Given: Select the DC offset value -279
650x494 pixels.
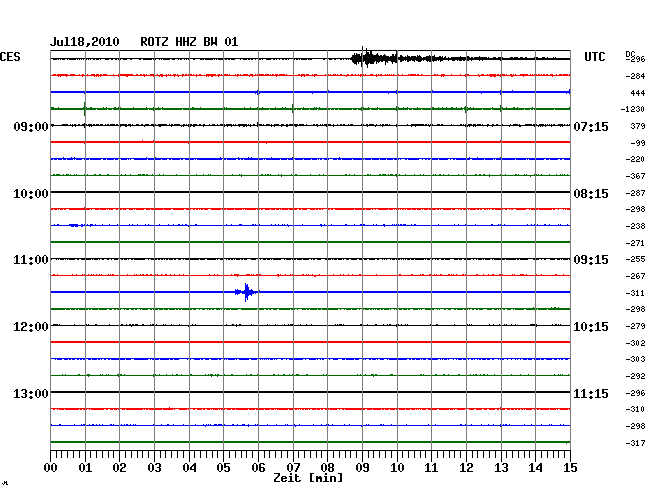Looking at the screenshot, I should pyautogui.click(x=635, y=326).
